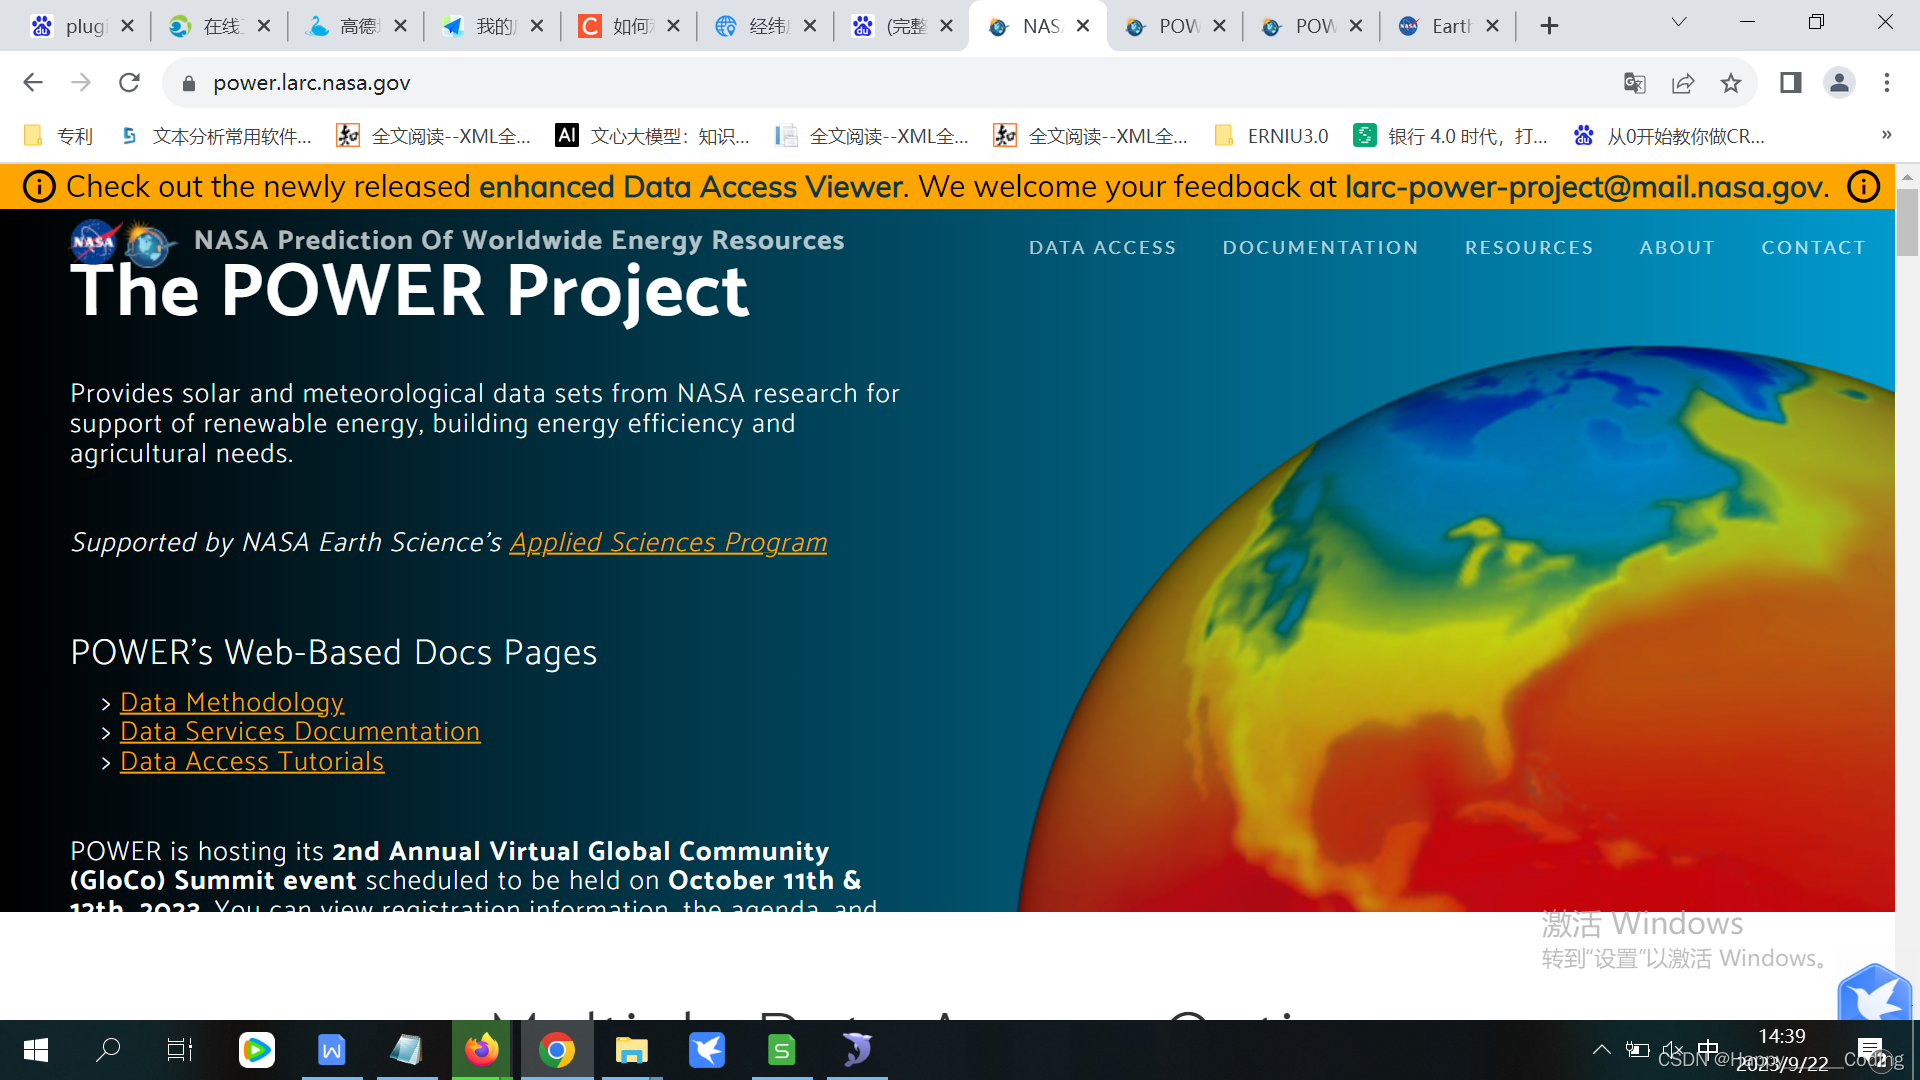Show more bookmarks with chevron
The width and height of the screenshot is (1920, 1080).
[1886, 135]
